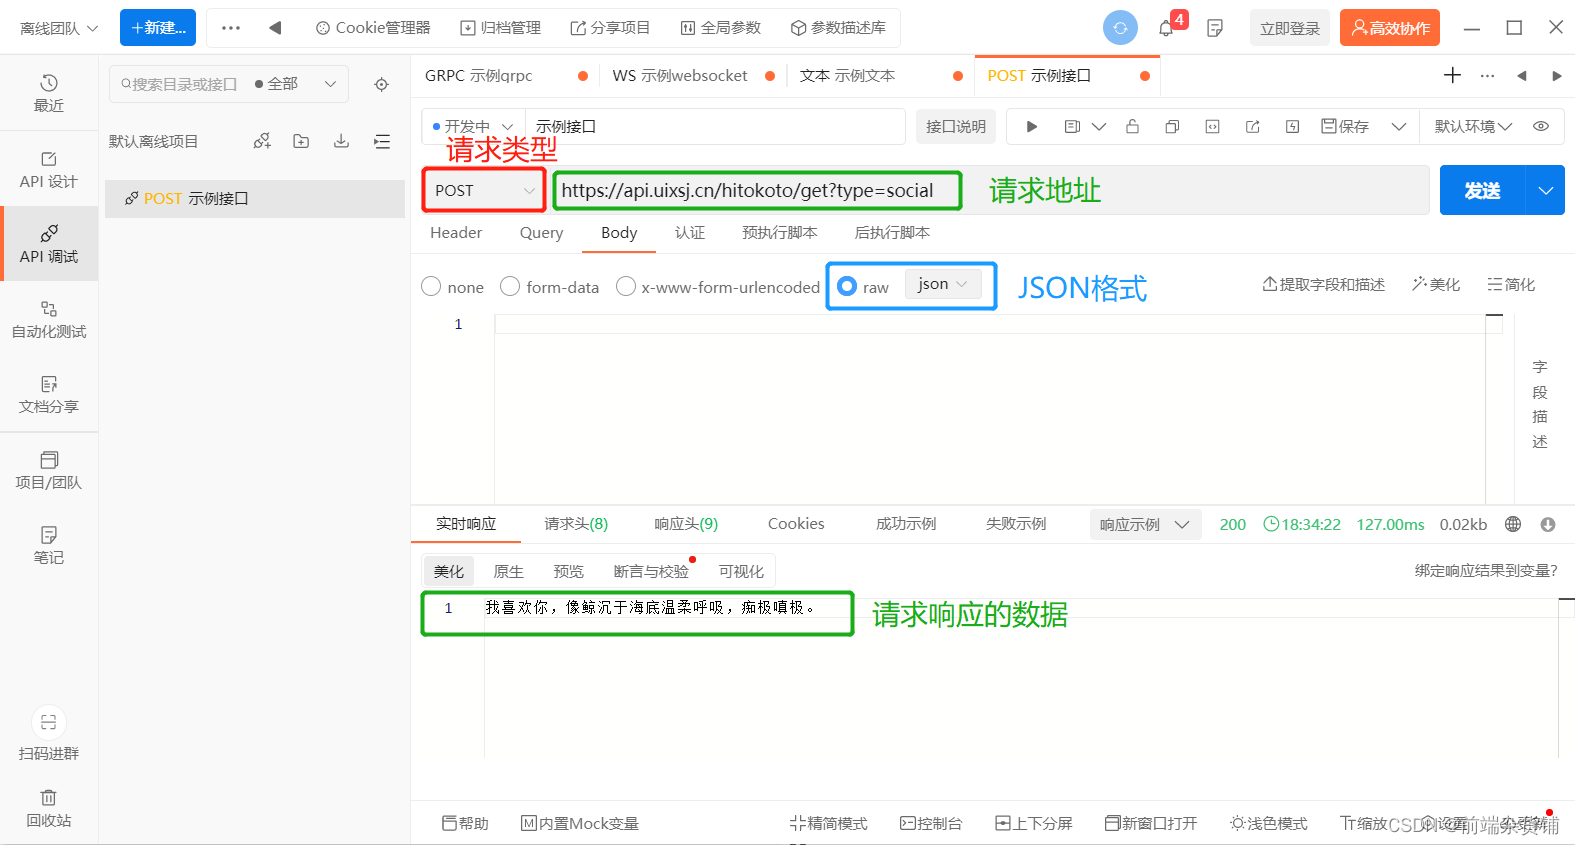Click the download response icon
1575x845 pixels.
pyautogui.click(x=1547, y=524)
